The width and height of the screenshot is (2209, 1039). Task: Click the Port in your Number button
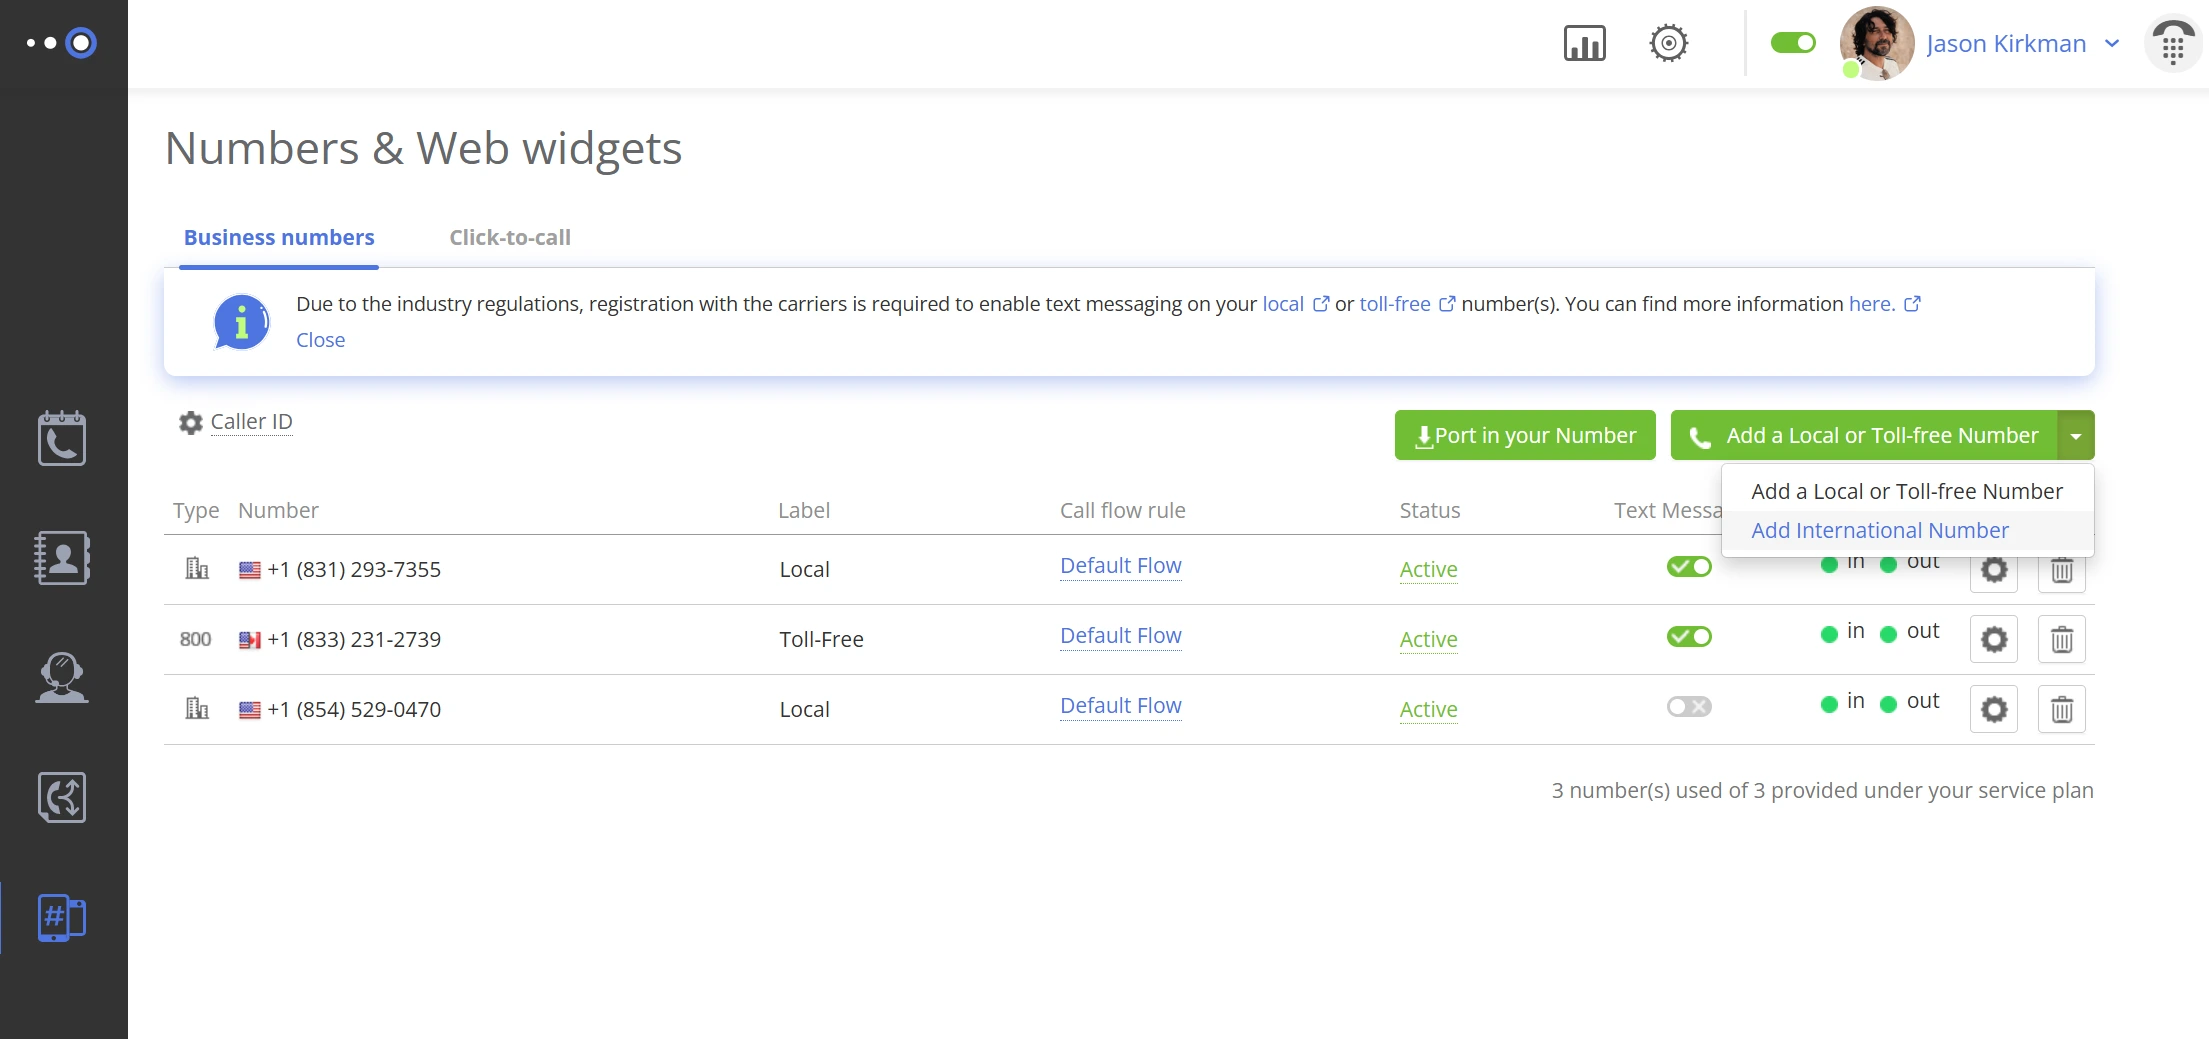pos(1525,436)
